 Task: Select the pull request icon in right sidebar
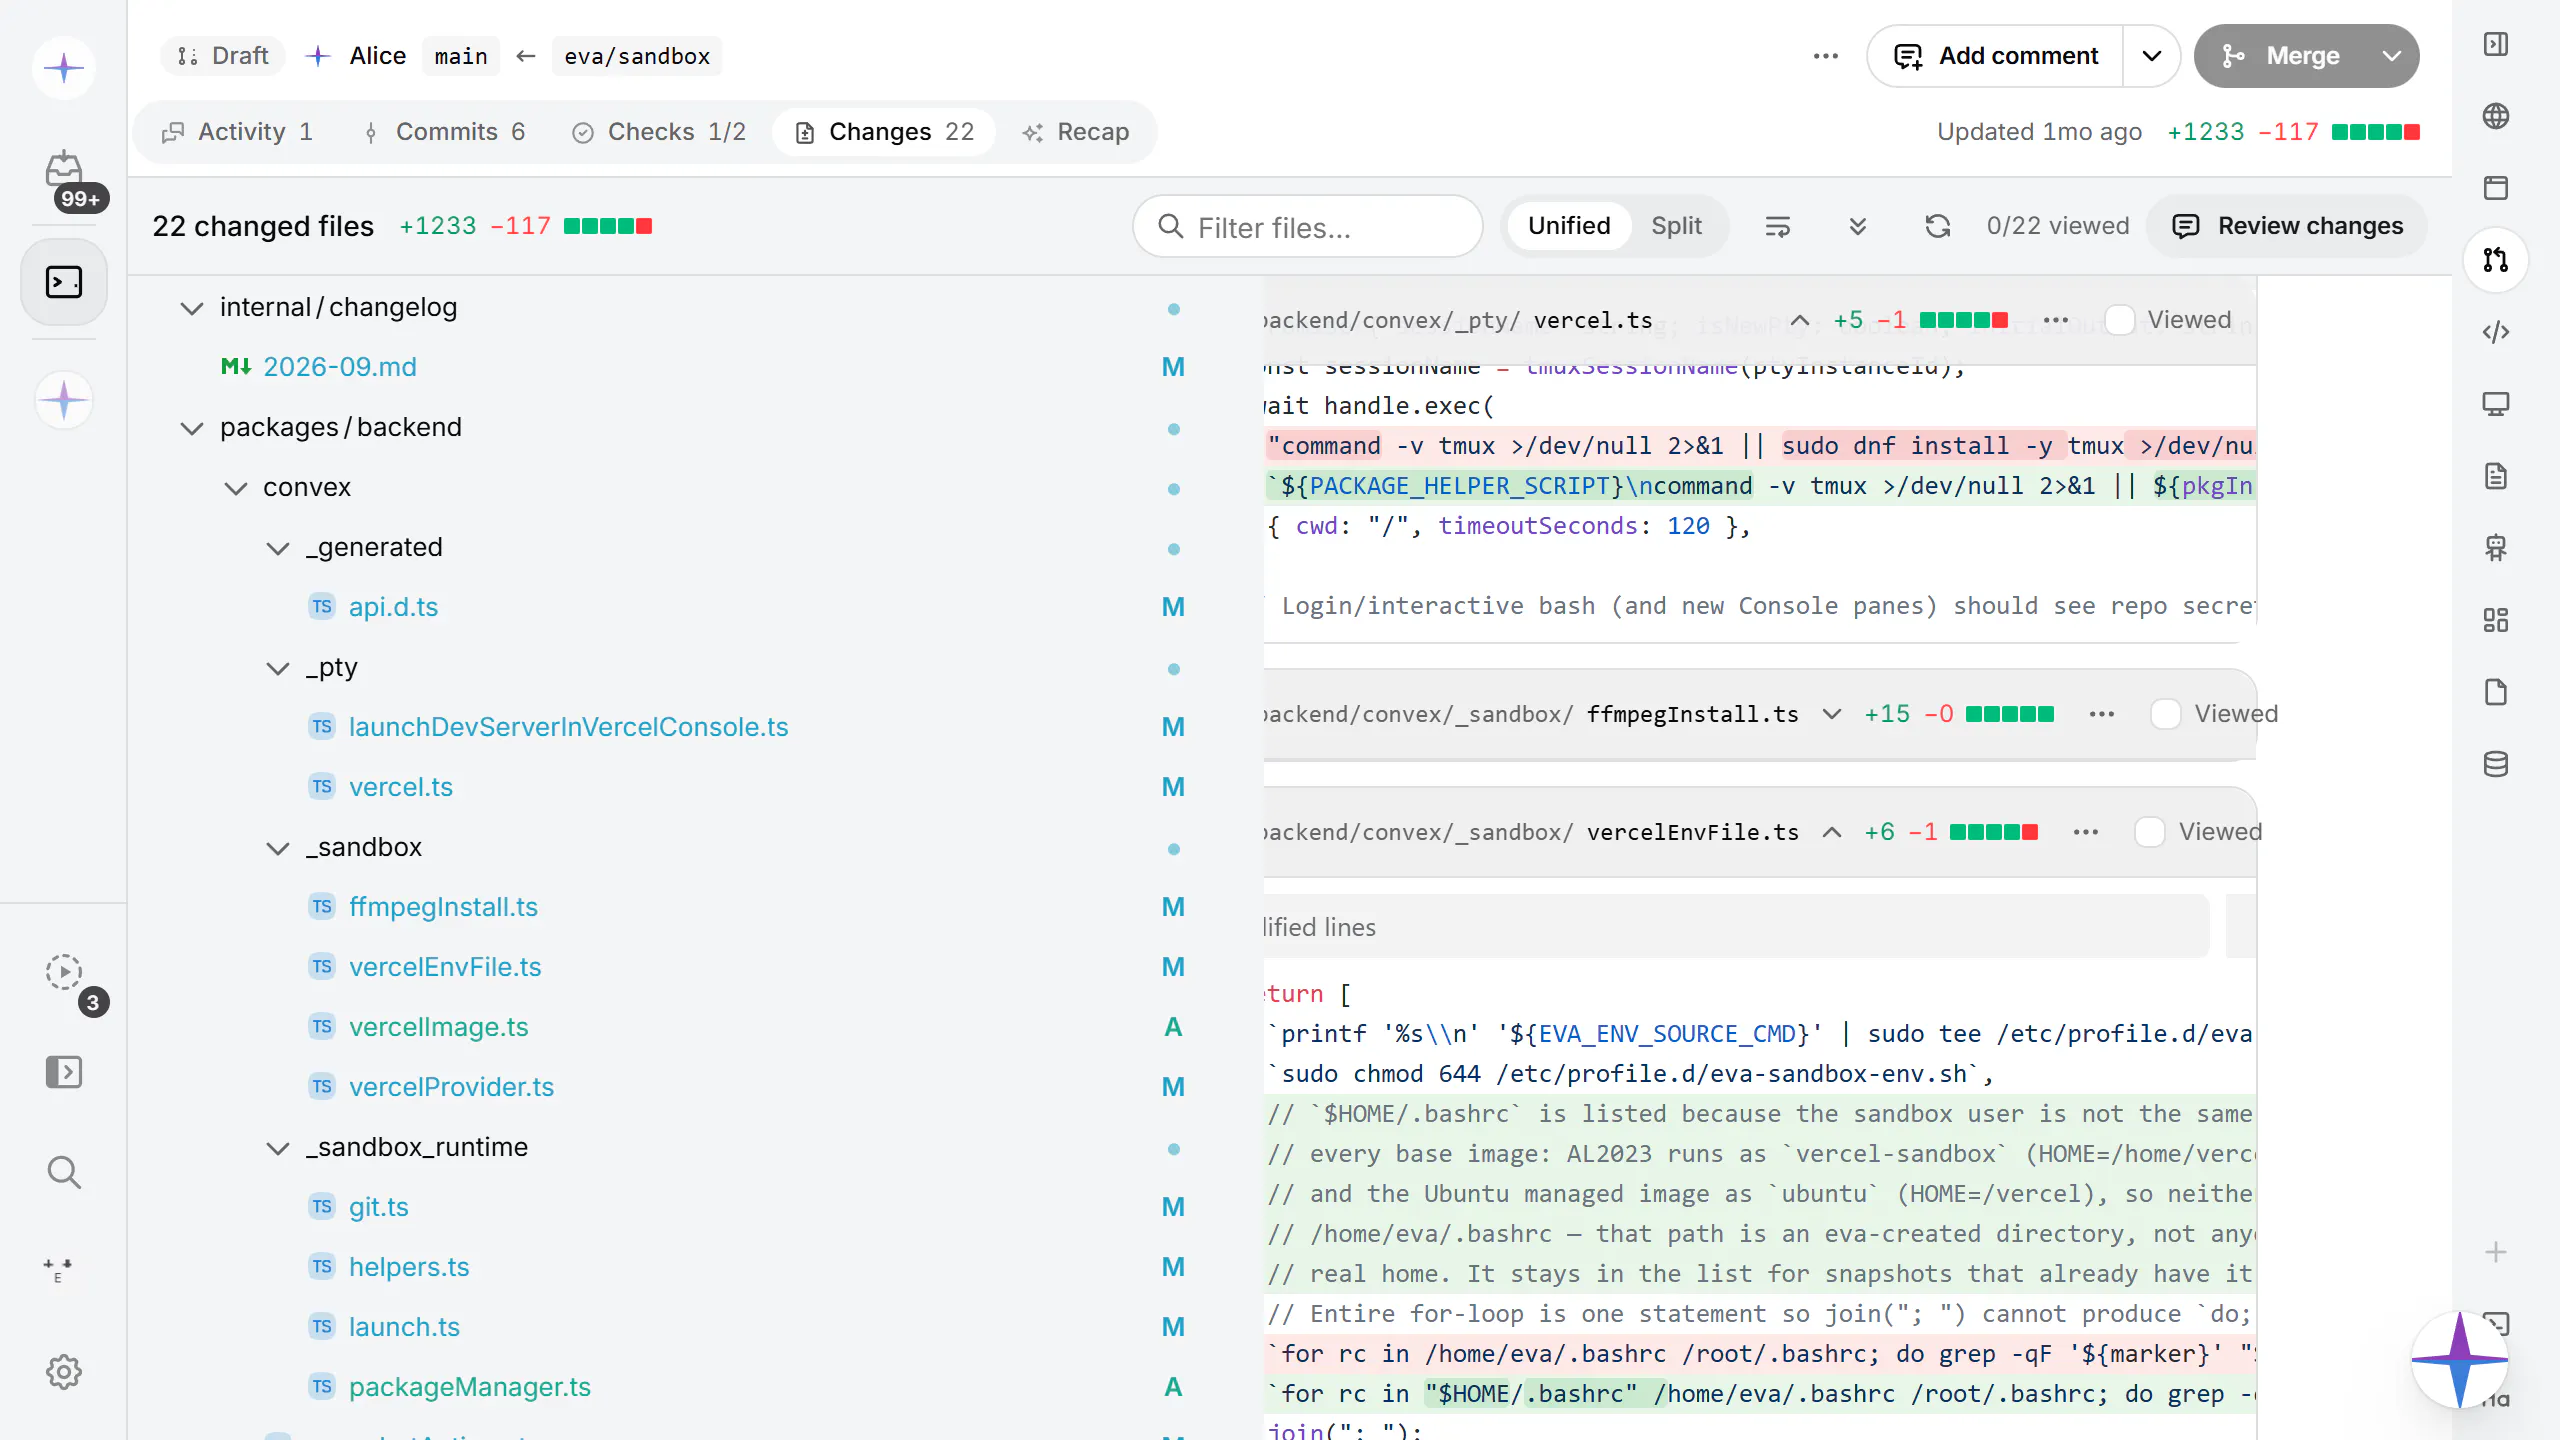coord(2496,260)
